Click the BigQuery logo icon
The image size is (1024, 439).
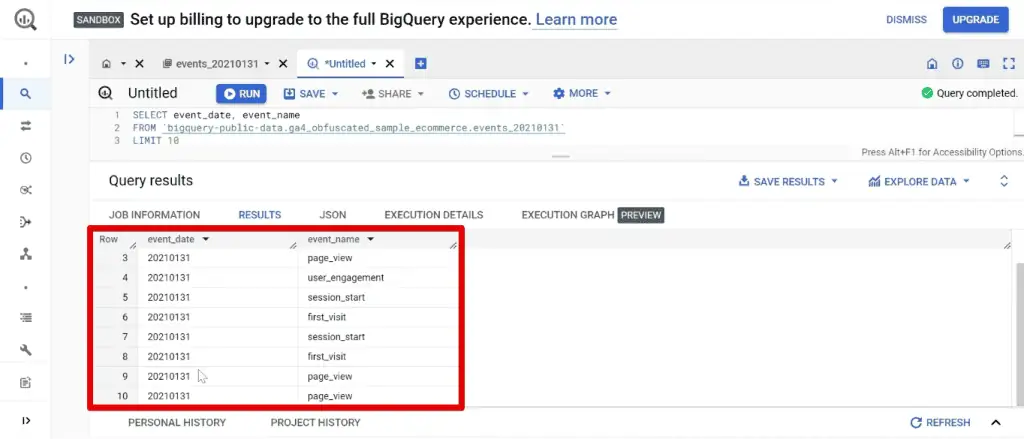(25, 20)
